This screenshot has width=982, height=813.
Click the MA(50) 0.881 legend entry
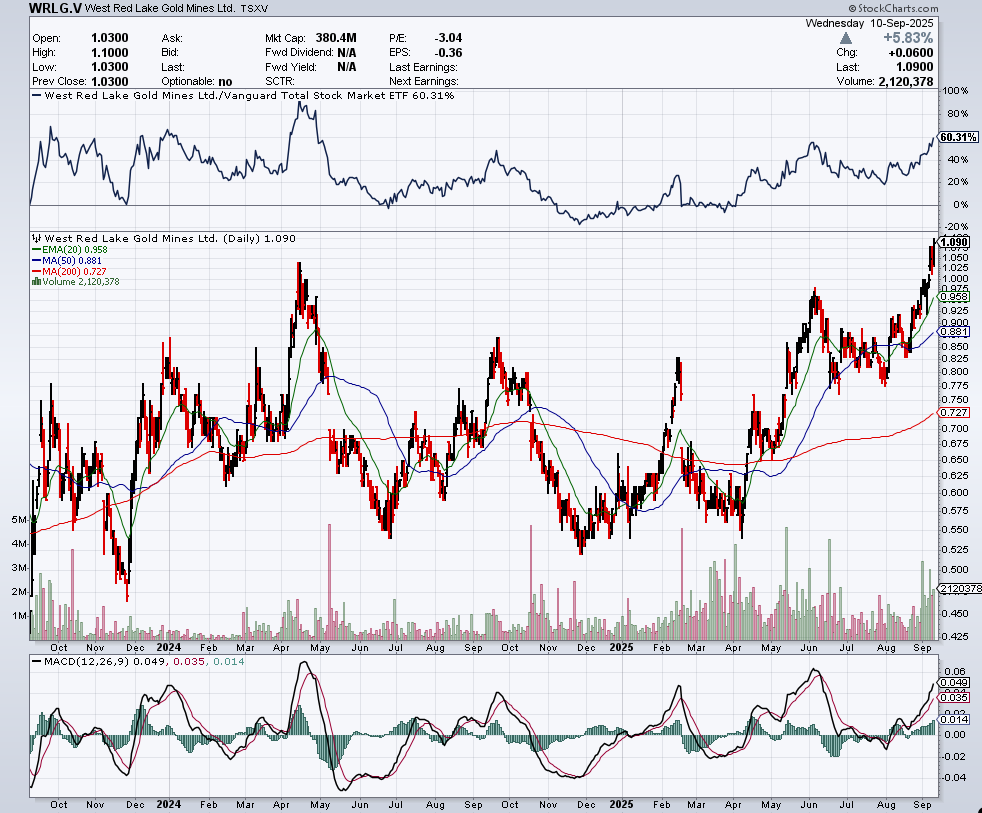click(66, 261)
